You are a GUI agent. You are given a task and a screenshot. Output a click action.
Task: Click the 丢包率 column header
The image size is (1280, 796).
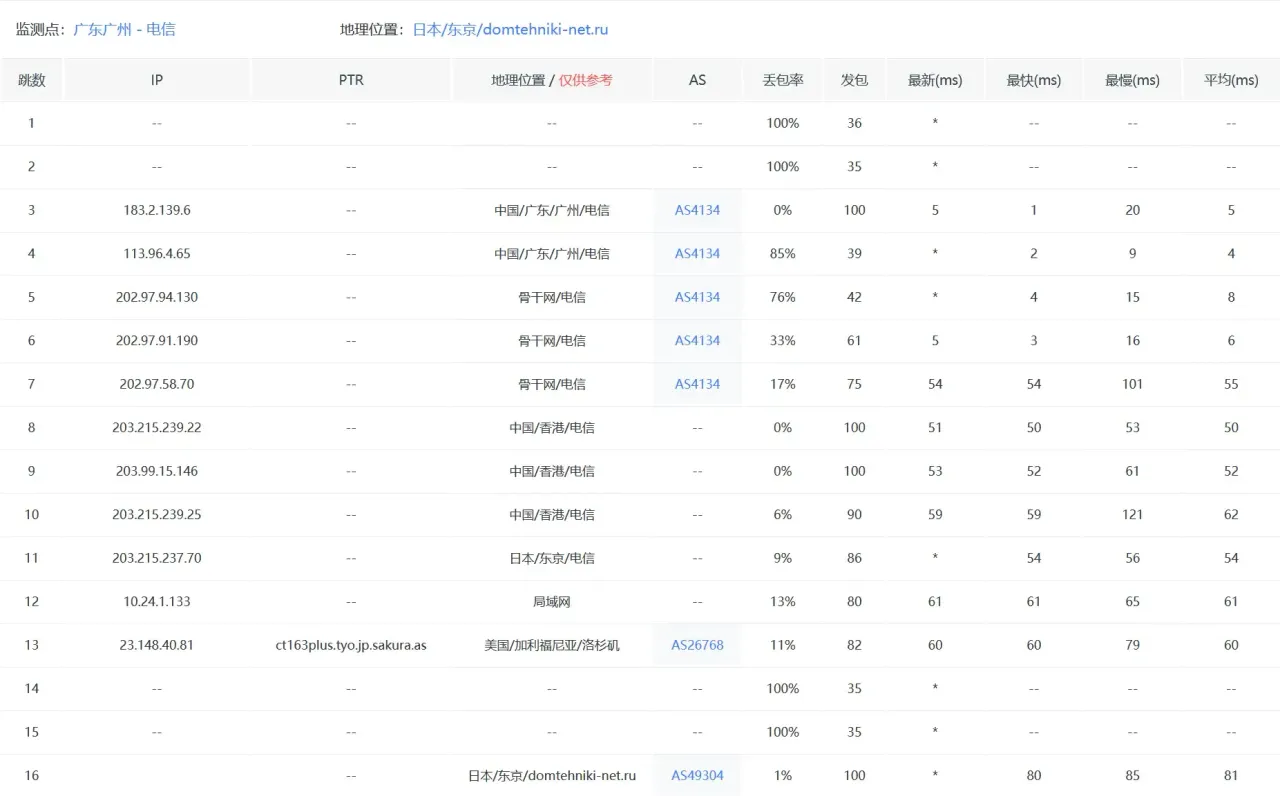tap(783, 80)
